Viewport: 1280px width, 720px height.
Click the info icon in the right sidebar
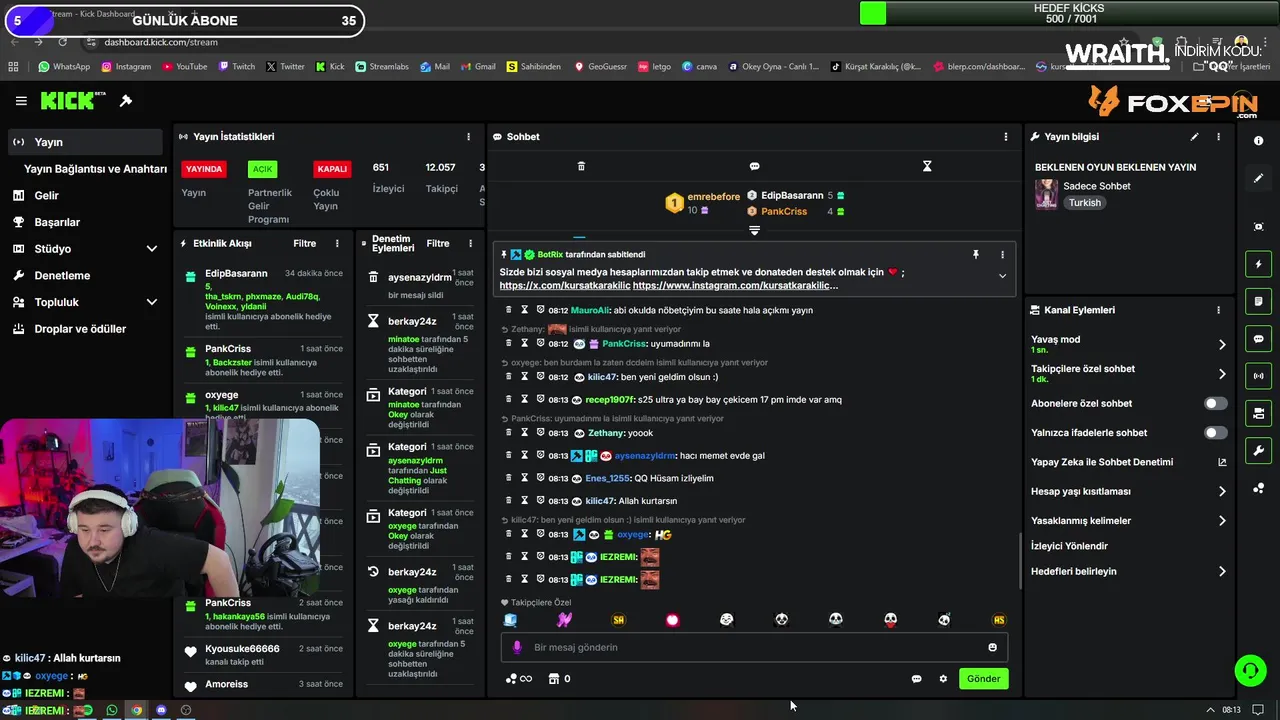click(x=1258, y=141)
